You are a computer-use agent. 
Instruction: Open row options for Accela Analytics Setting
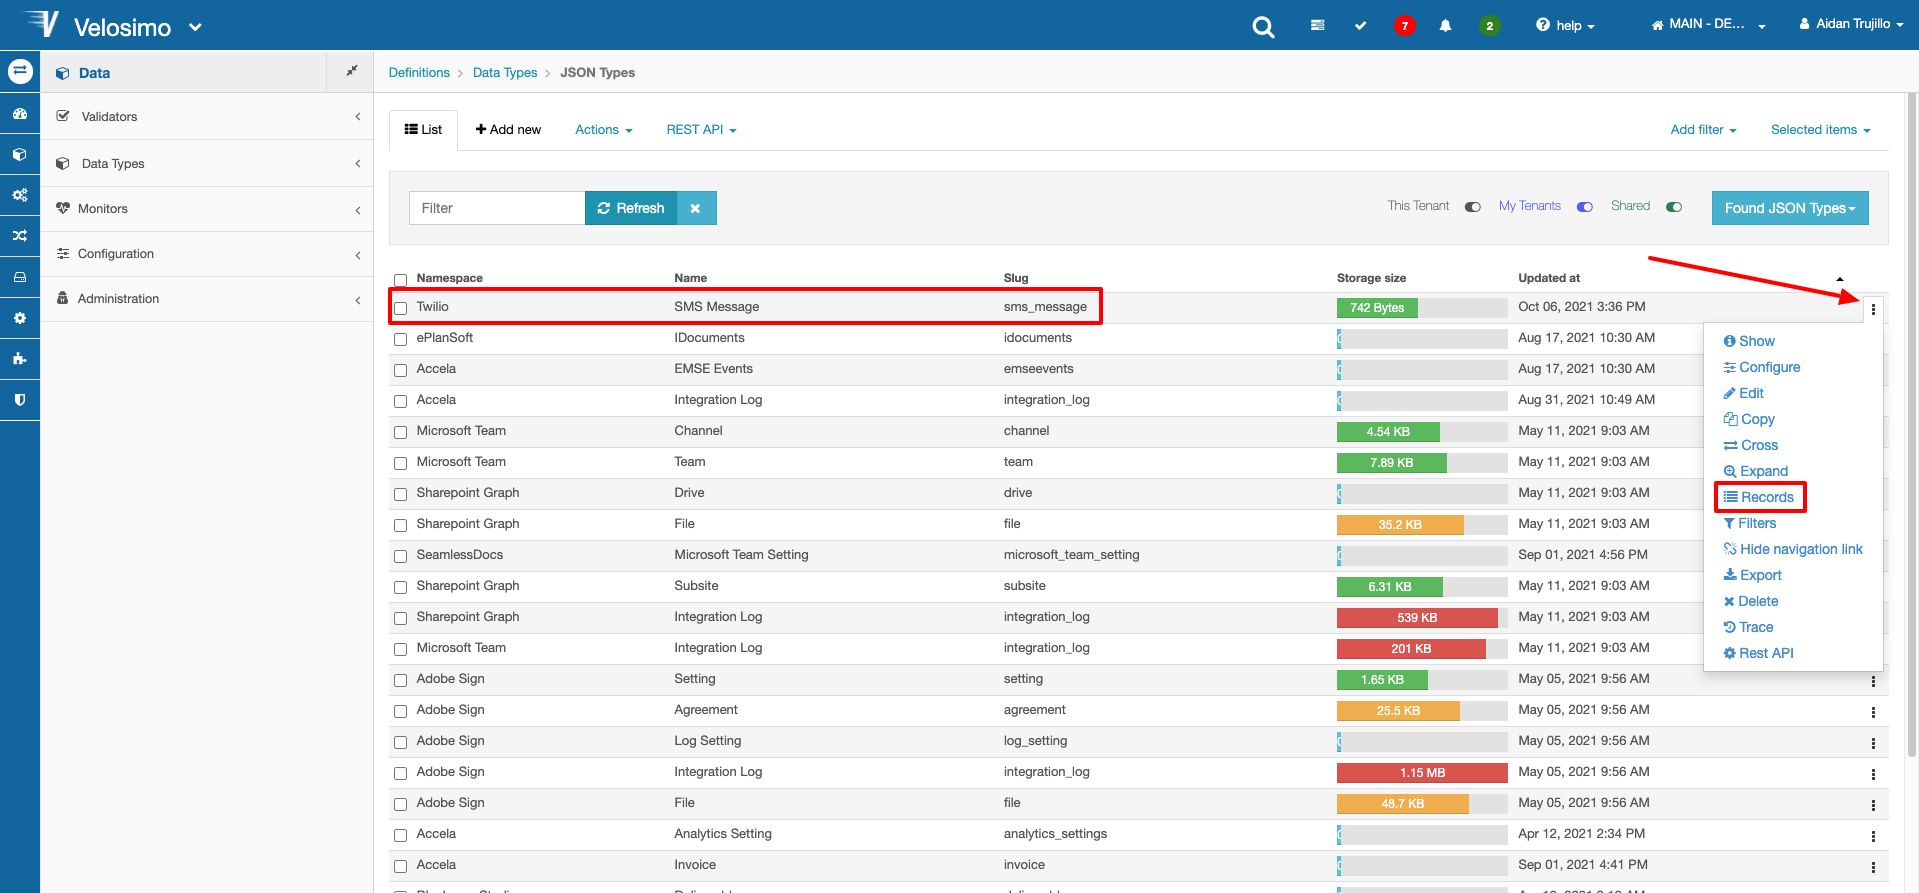click(x=1873, y=836)
